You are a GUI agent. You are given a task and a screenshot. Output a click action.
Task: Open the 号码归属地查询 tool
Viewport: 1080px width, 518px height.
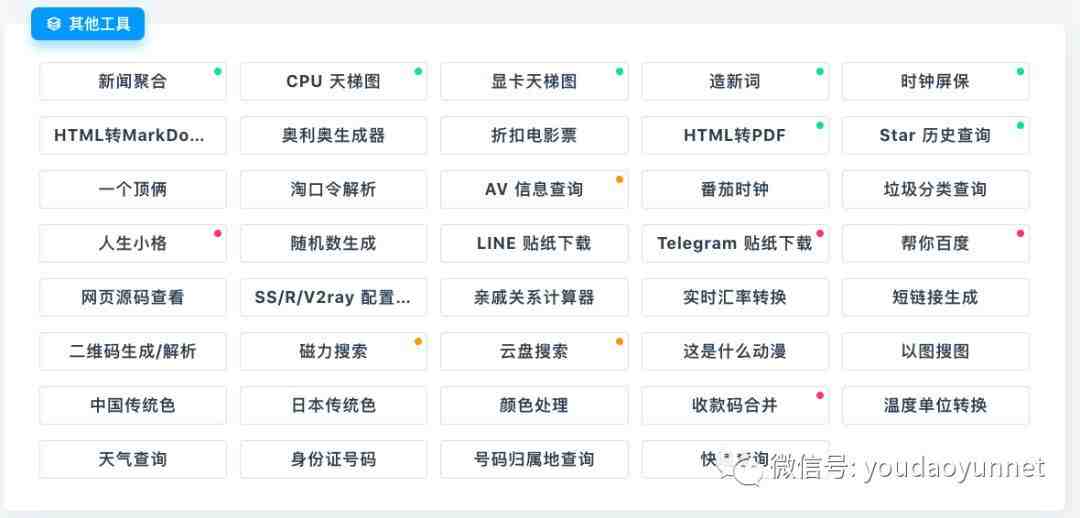[x=534, y=459]
